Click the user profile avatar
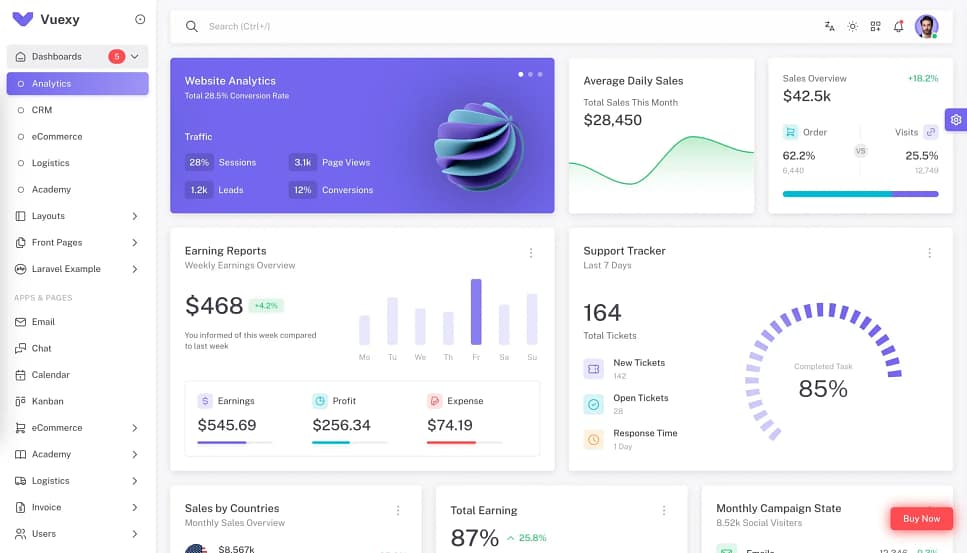967x553 pixels. [x=926, y=26]
